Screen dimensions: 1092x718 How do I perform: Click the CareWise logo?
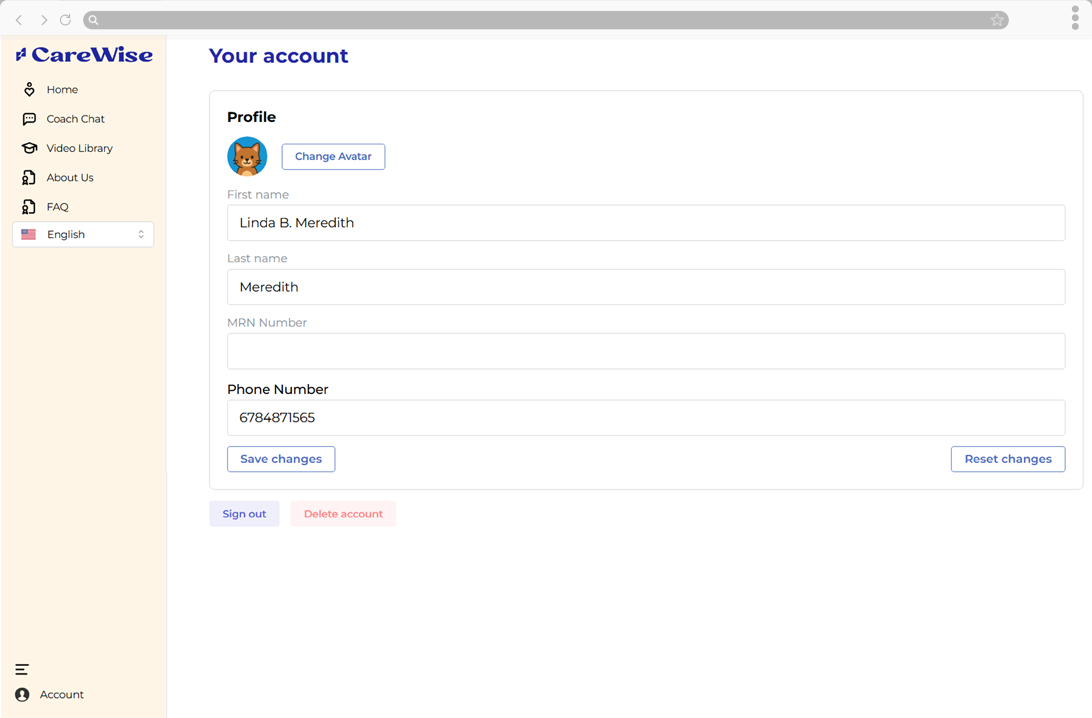[84, 54]
